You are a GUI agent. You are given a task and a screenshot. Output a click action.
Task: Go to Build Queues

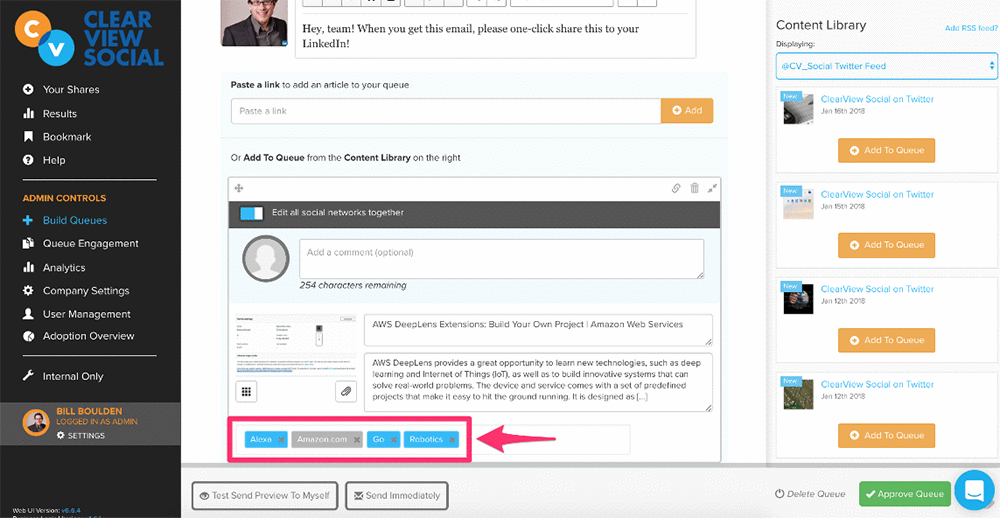point(75,220)
